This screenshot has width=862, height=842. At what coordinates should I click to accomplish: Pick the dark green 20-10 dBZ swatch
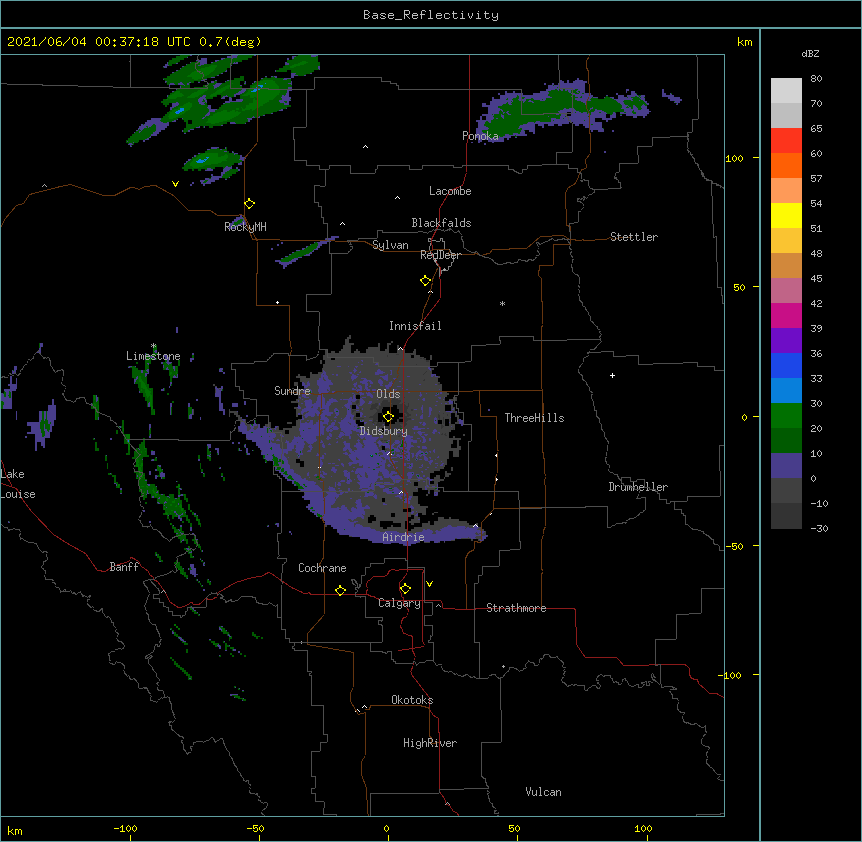coord(786,441)
